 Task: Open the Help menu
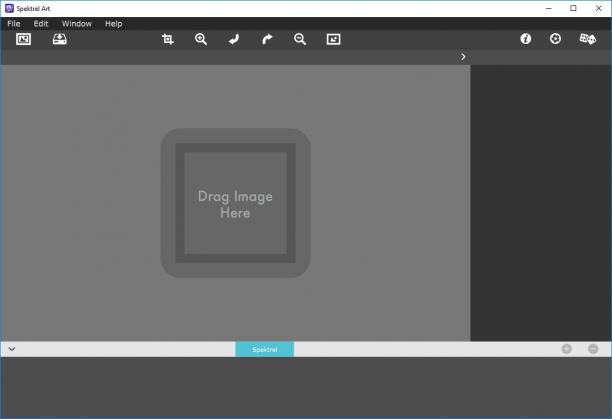pyautogui.click(x=114, y=24)
